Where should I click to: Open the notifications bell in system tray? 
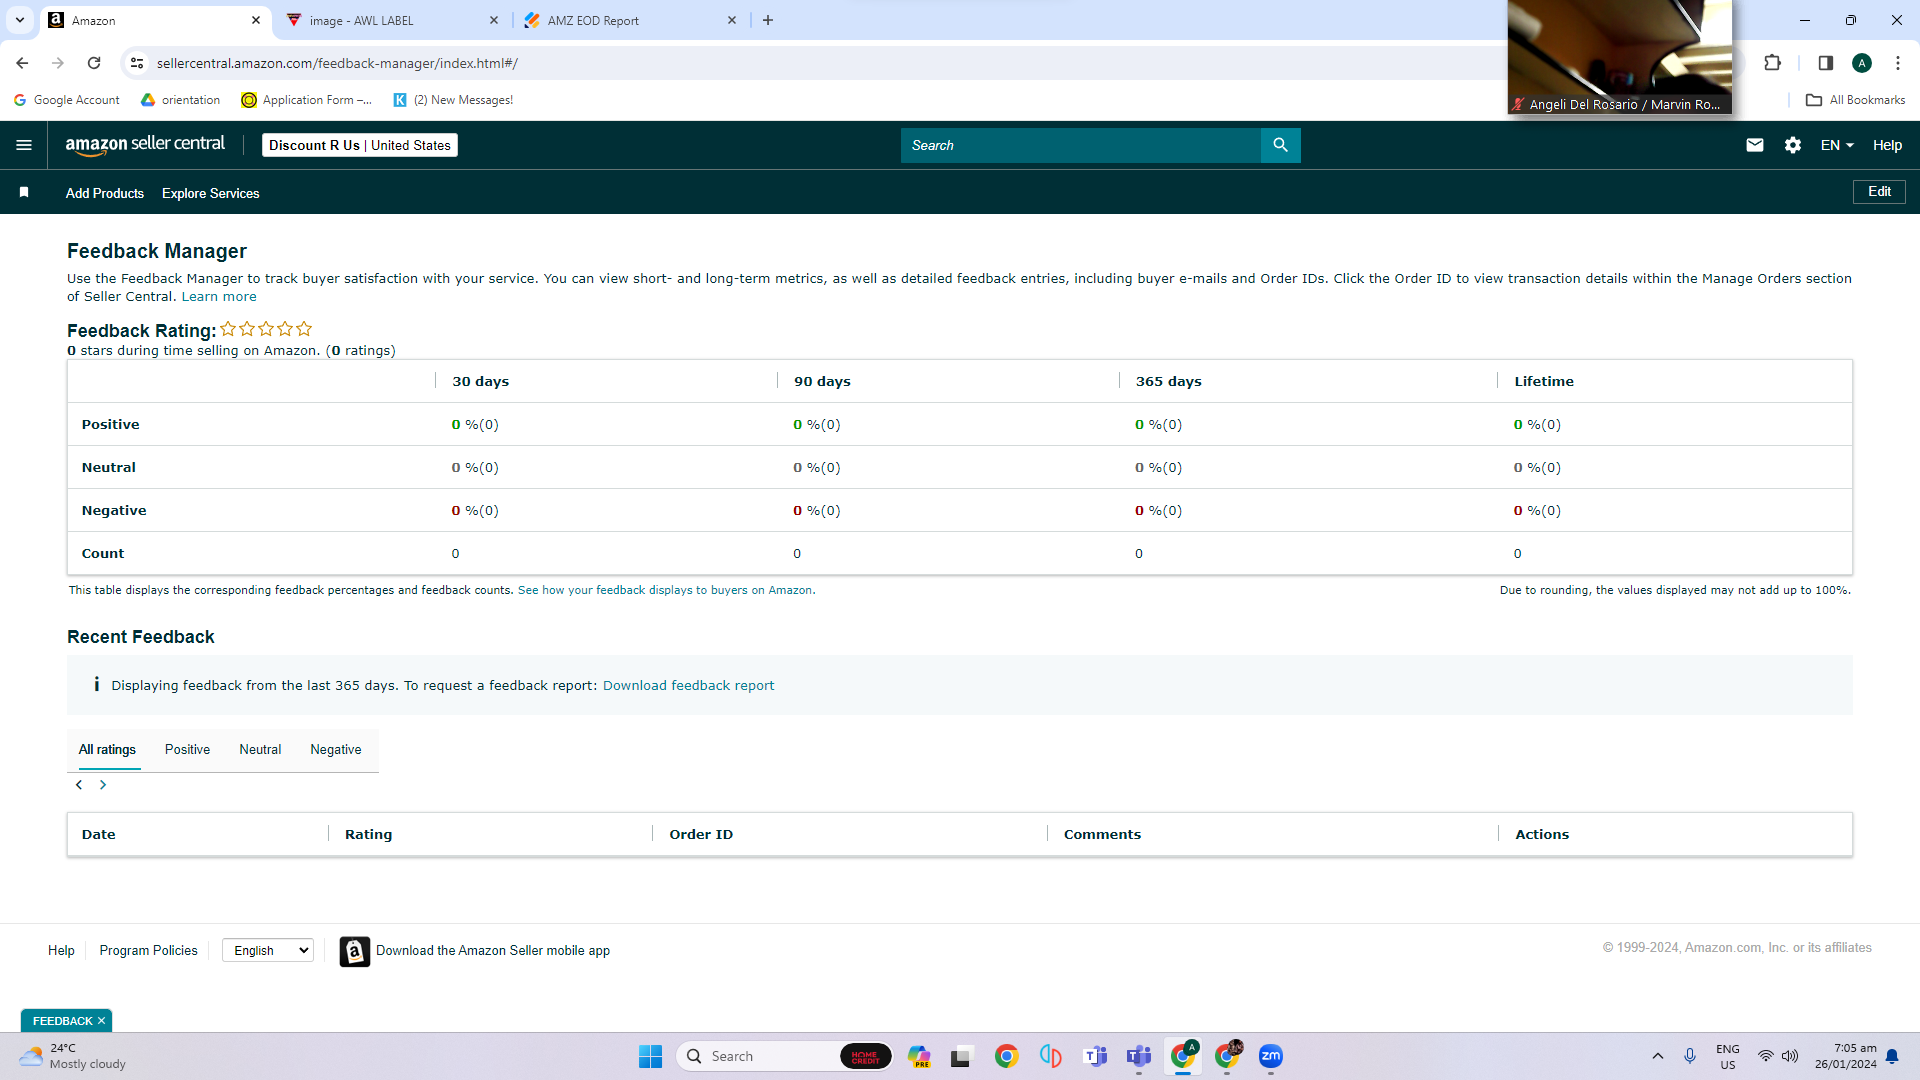[1892, 1056]
